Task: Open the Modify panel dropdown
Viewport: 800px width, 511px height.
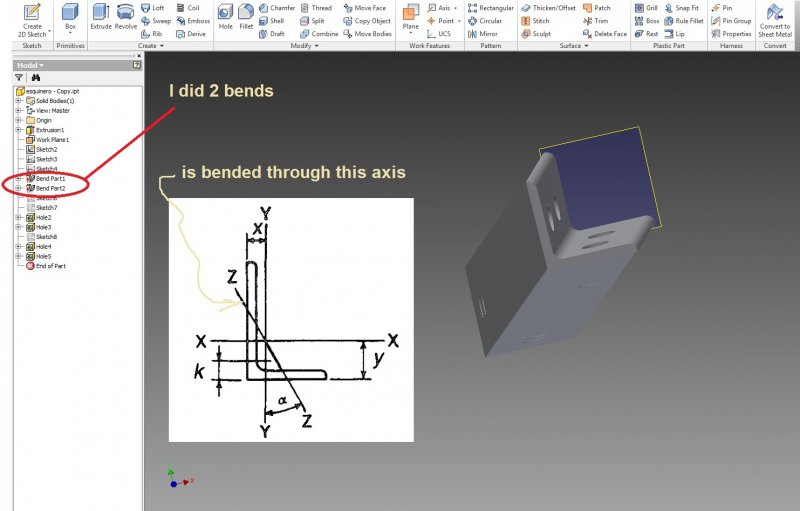Action: click(305, 45)
